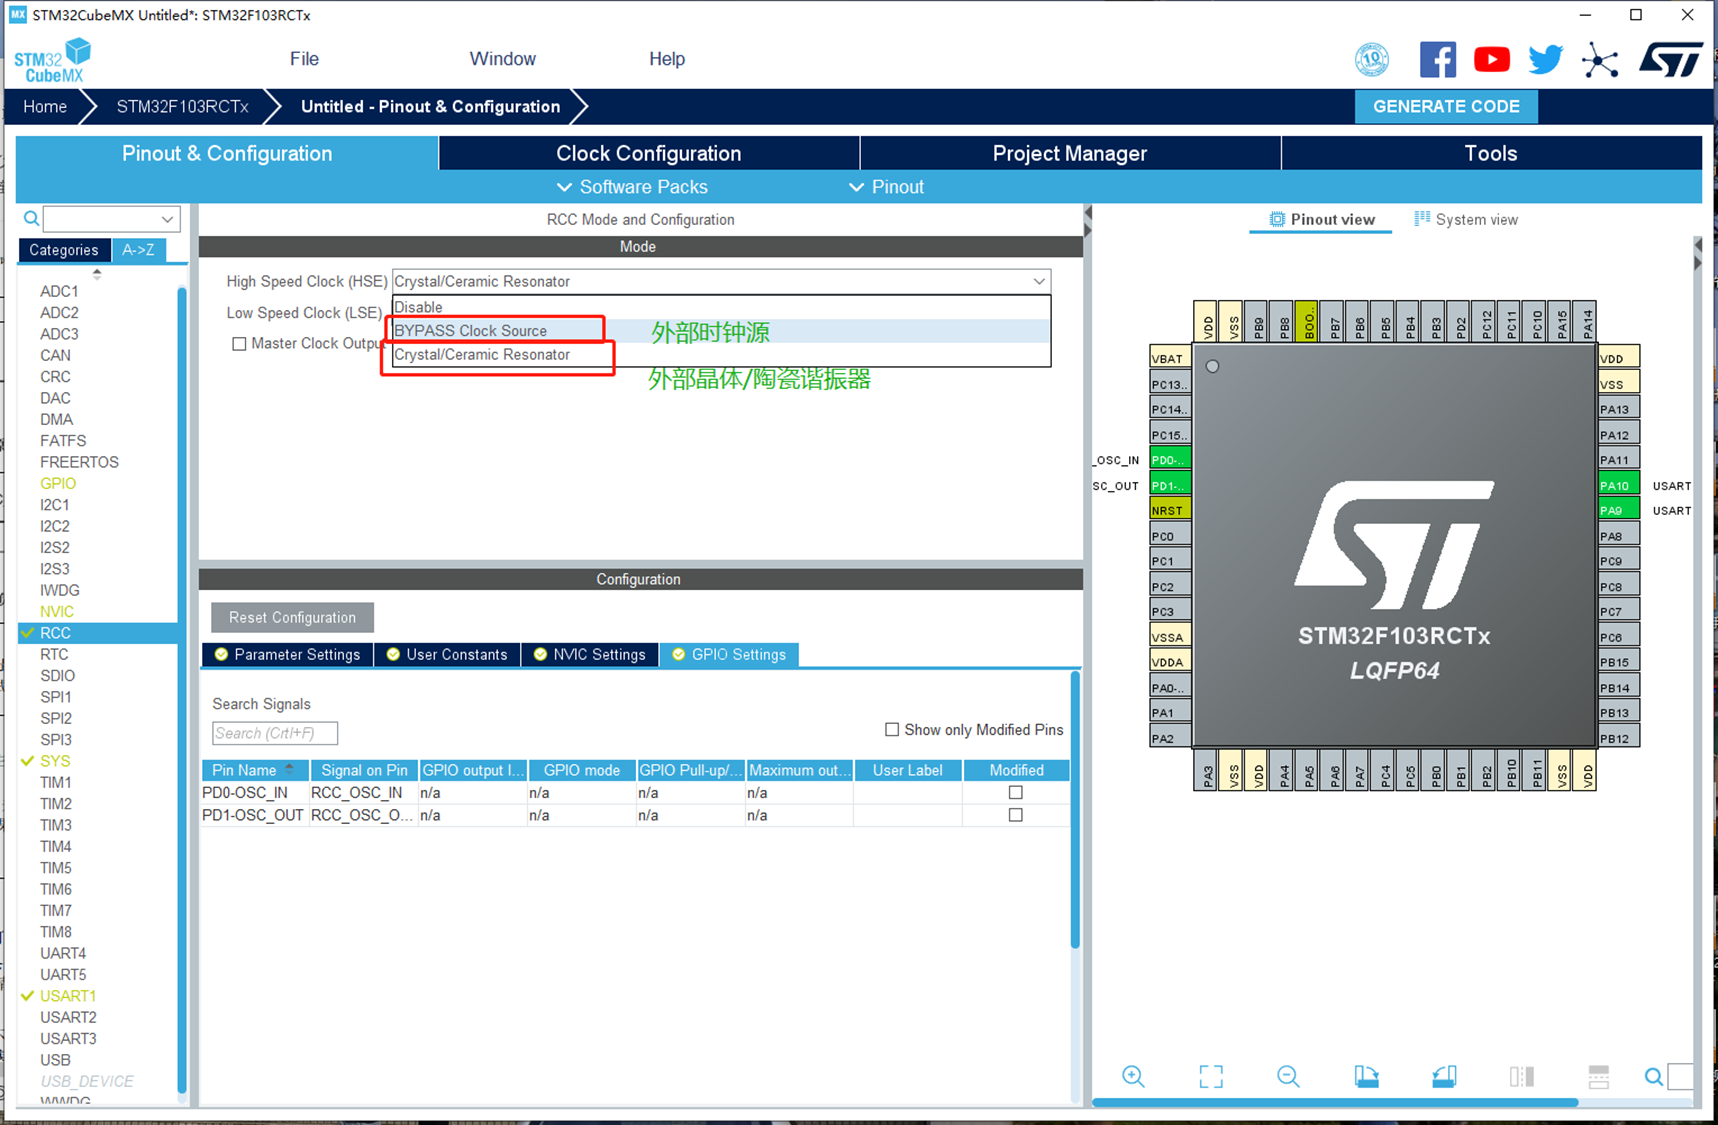Check Show only Modified Pins
The width and height of the screenshot is (1718, 1125).
pos(892,729)
